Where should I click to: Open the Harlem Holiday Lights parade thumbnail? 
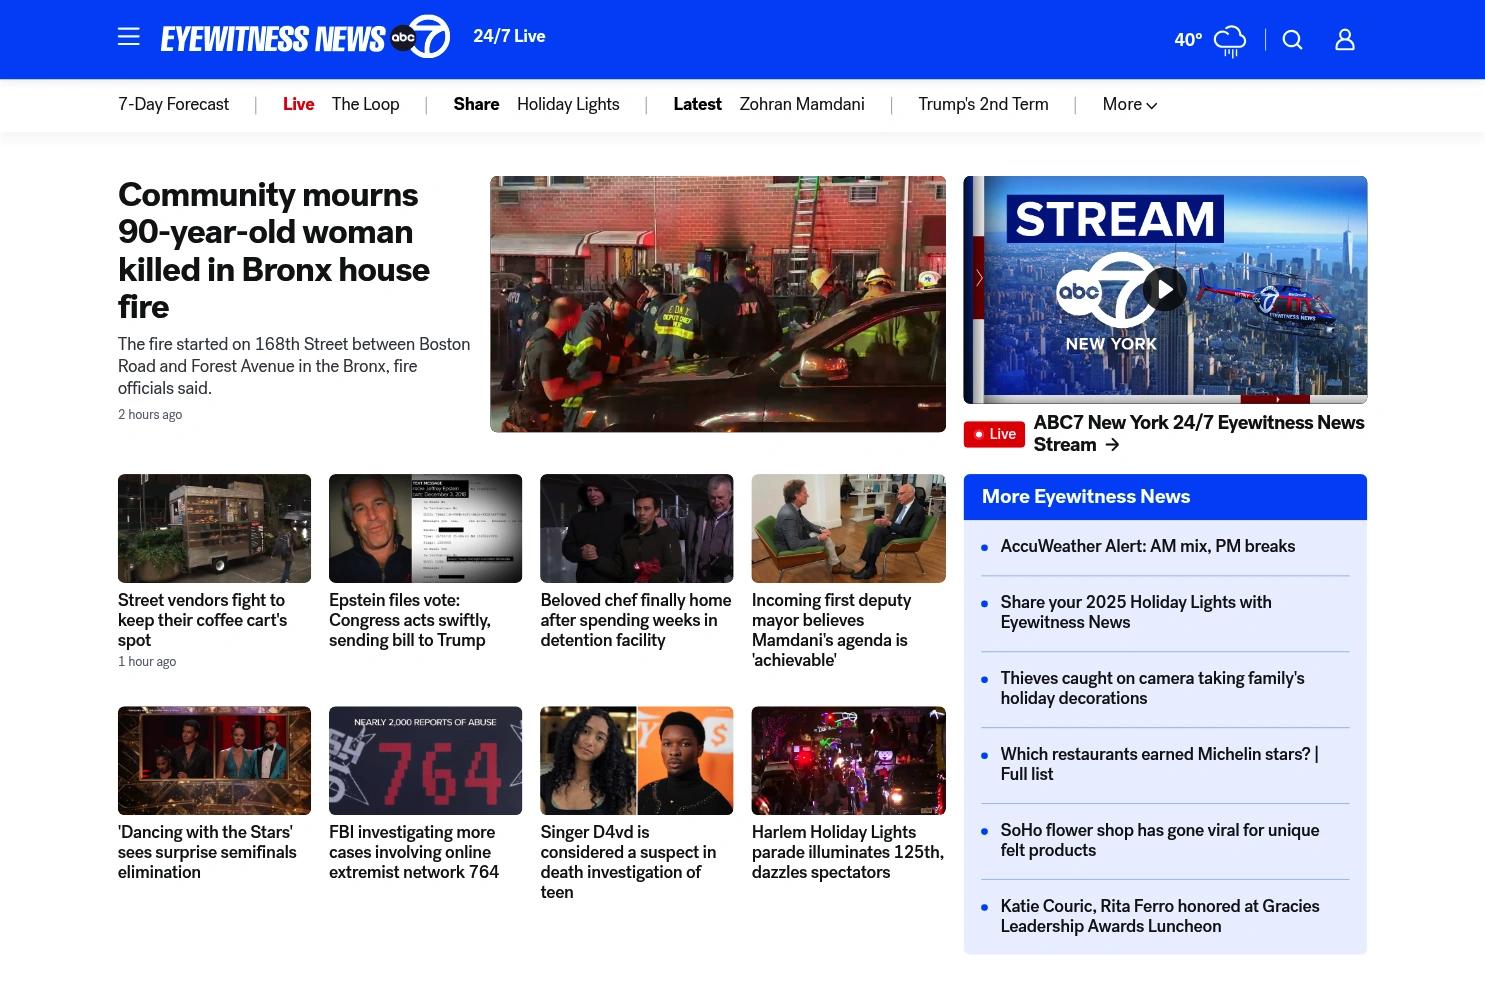pos(849,760)
